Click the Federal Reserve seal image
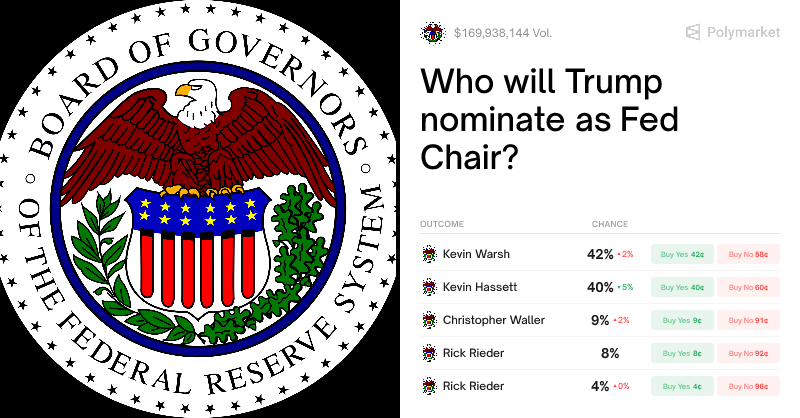The image size is (800, 418). [x=199, y=209]
